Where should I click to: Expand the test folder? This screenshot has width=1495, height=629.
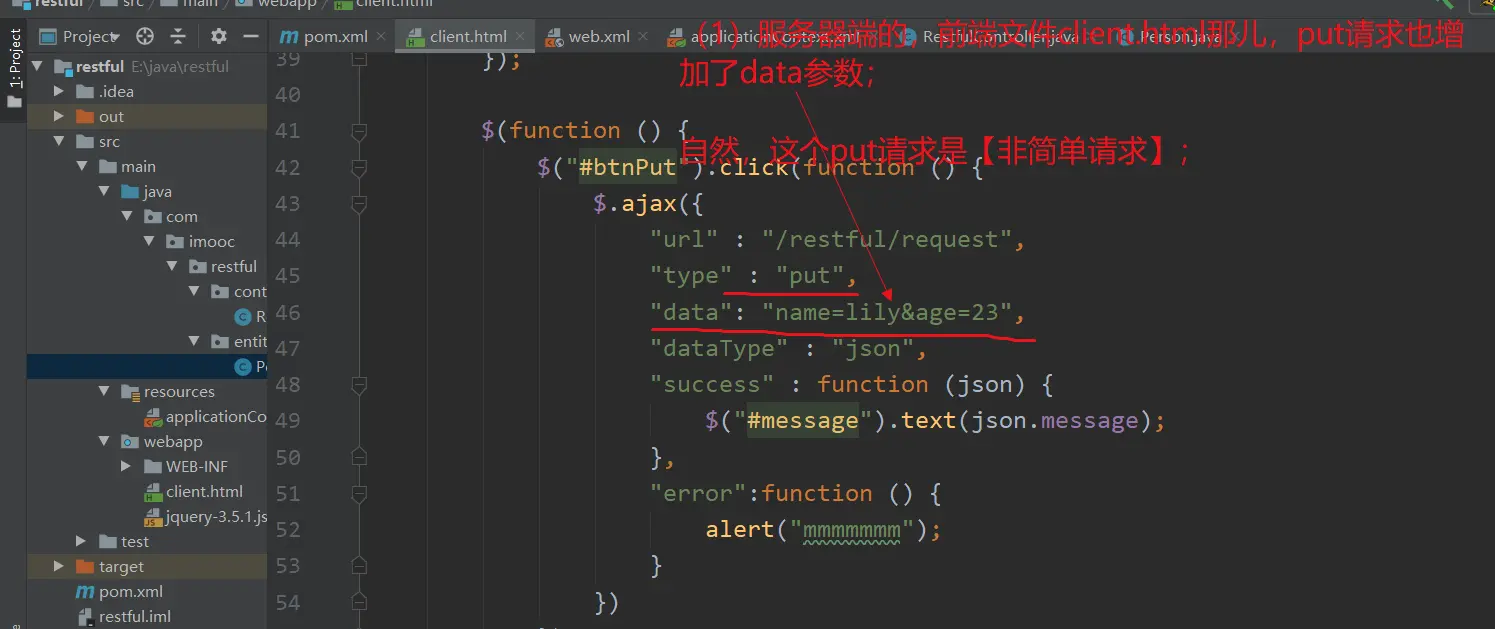(x=82, y=541)
